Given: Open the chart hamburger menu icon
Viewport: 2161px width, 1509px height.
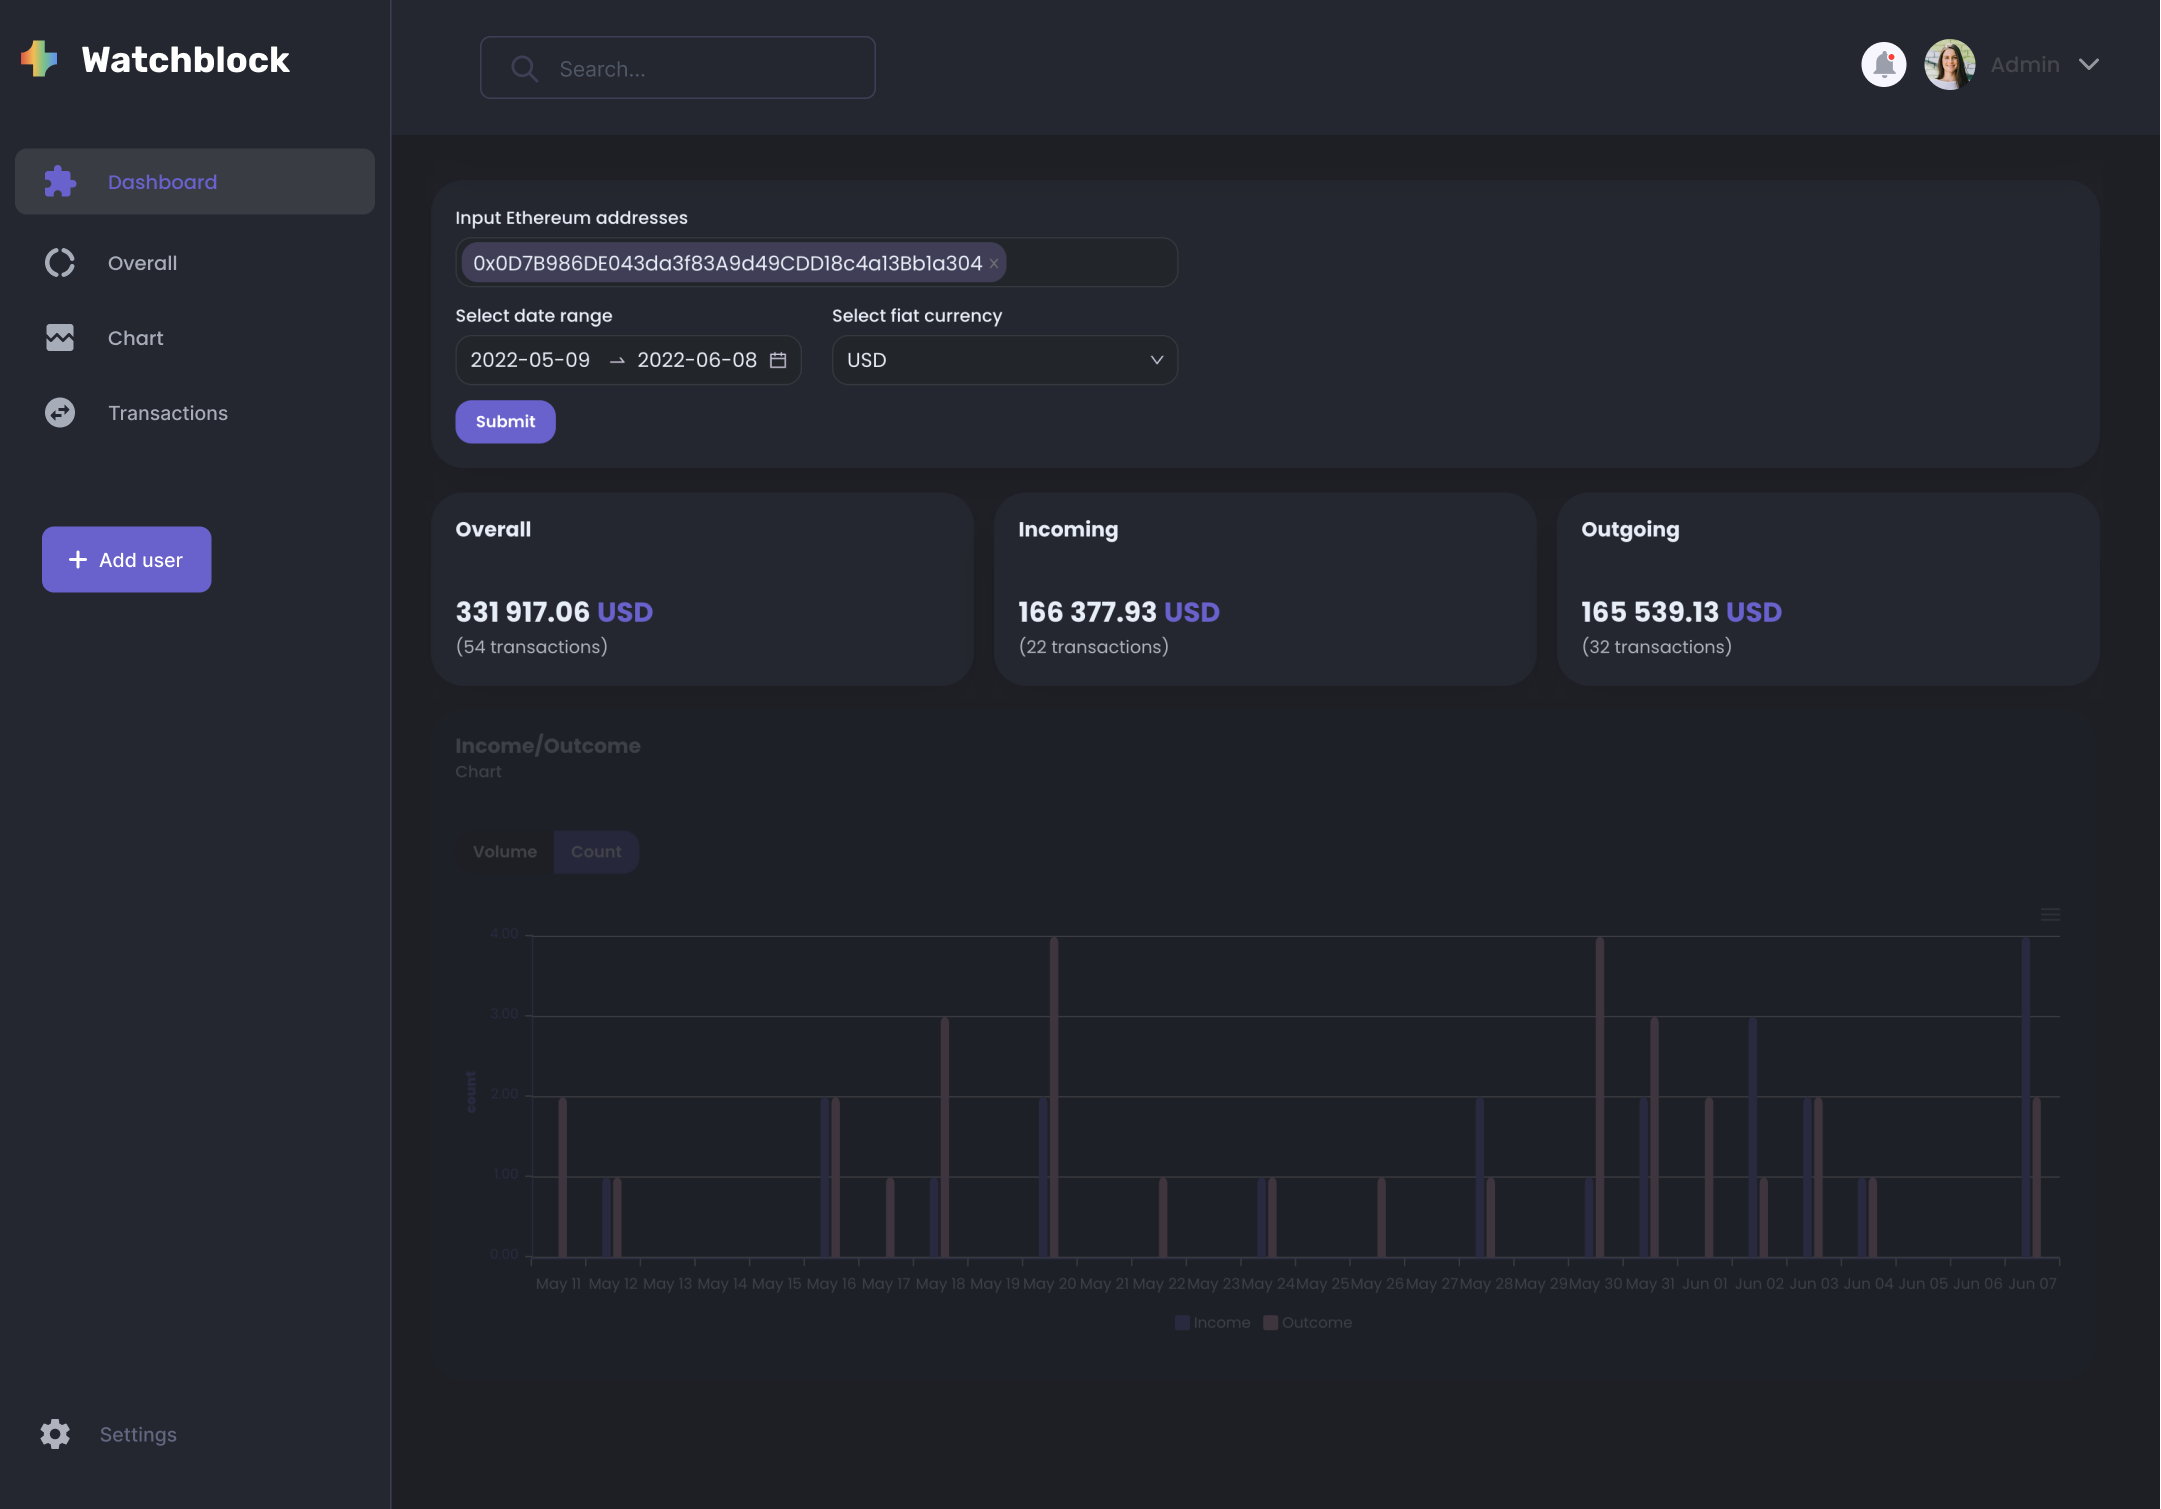Looking at the screenshot, I should pos(2050,914).
